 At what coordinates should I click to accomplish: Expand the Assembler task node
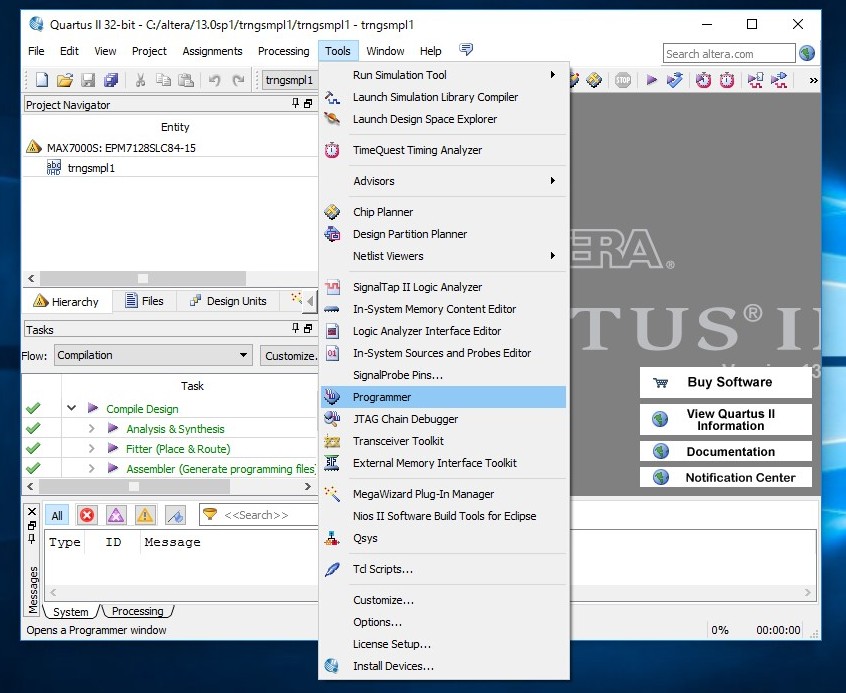[91, 468]
